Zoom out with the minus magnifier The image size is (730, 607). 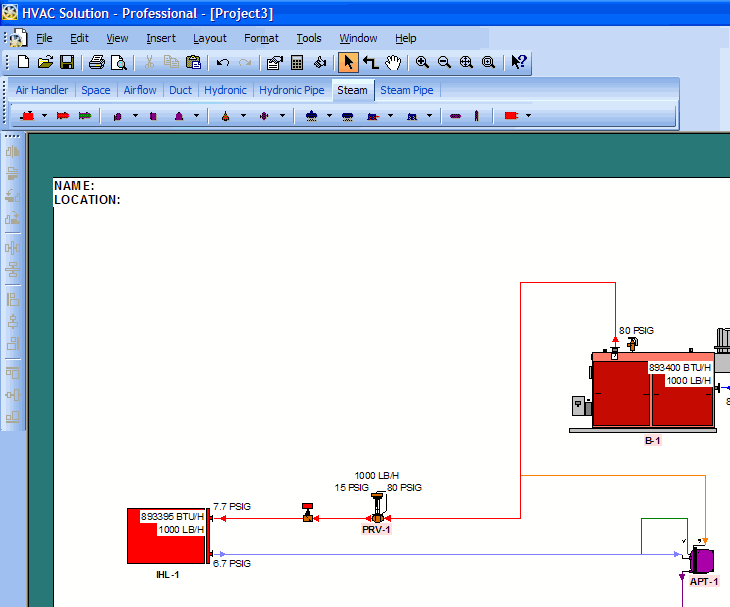[x=444, y=62]
